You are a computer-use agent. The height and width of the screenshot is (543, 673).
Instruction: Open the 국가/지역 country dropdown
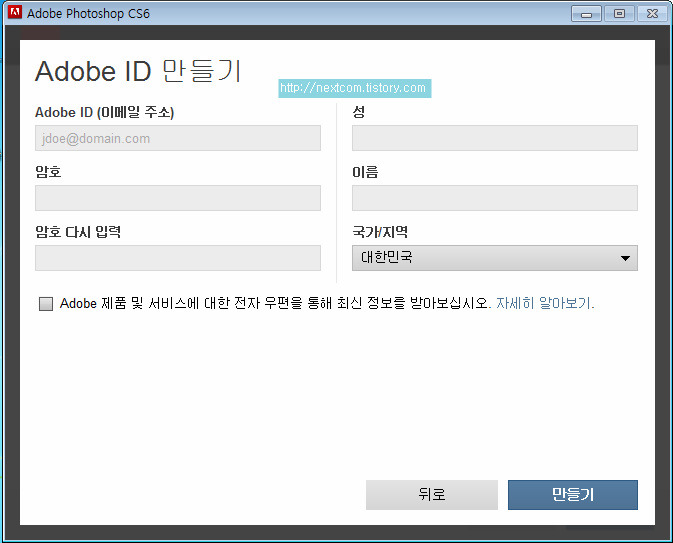tap(495, 258)
